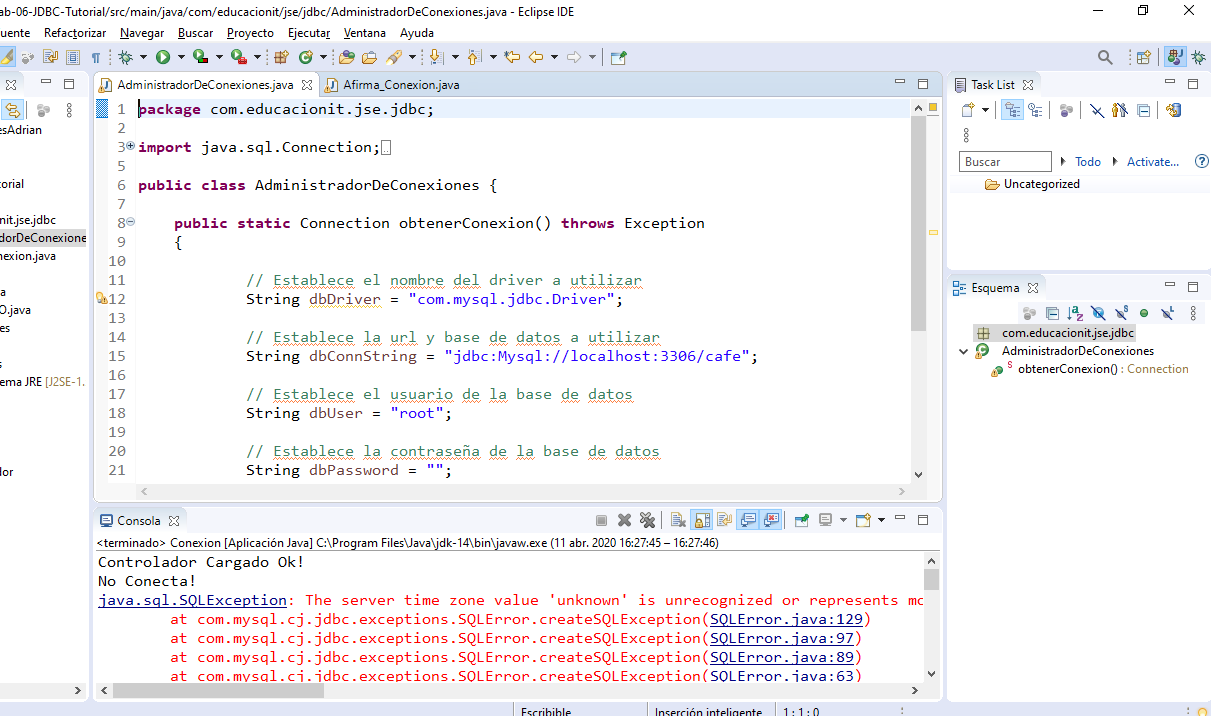Start debugging with the bug icon

[x=126, y=58]
